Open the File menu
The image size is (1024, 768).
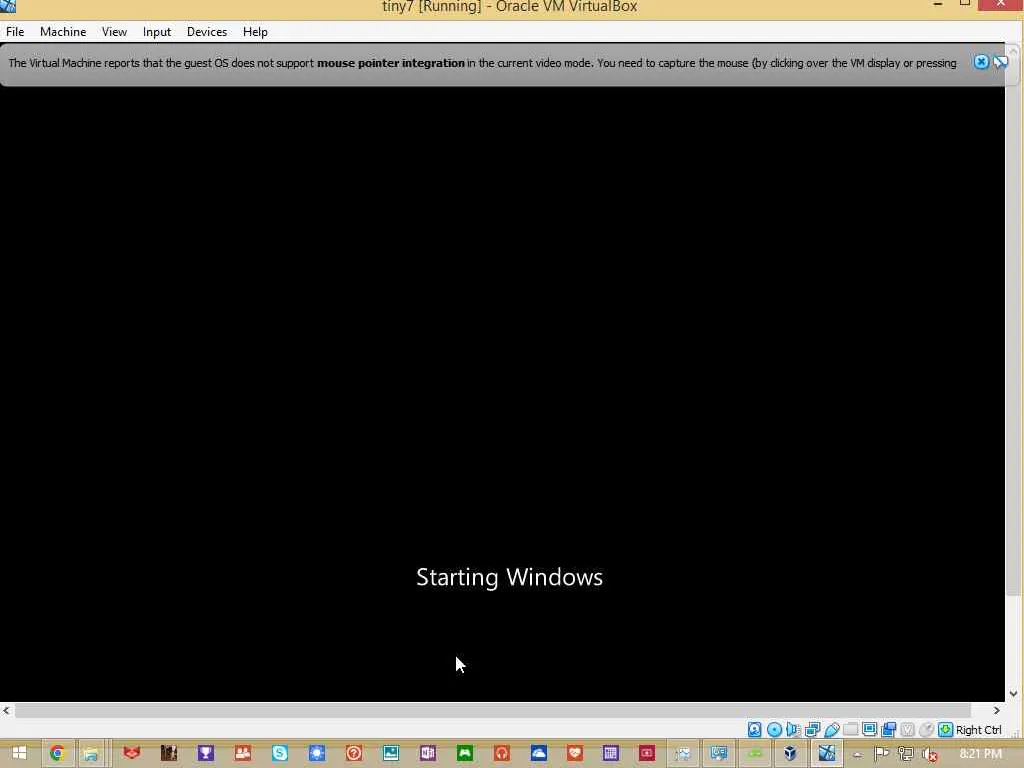point(15,31)
